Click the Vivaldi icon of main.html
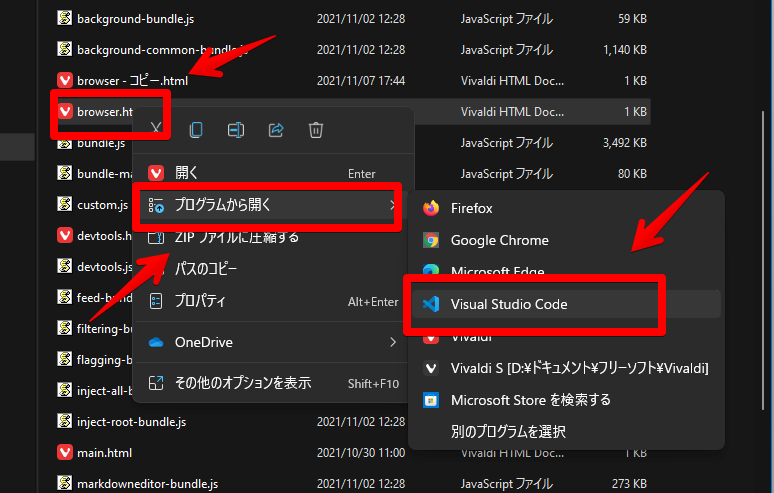The image size is (774, 493). (x=65, y=453)
